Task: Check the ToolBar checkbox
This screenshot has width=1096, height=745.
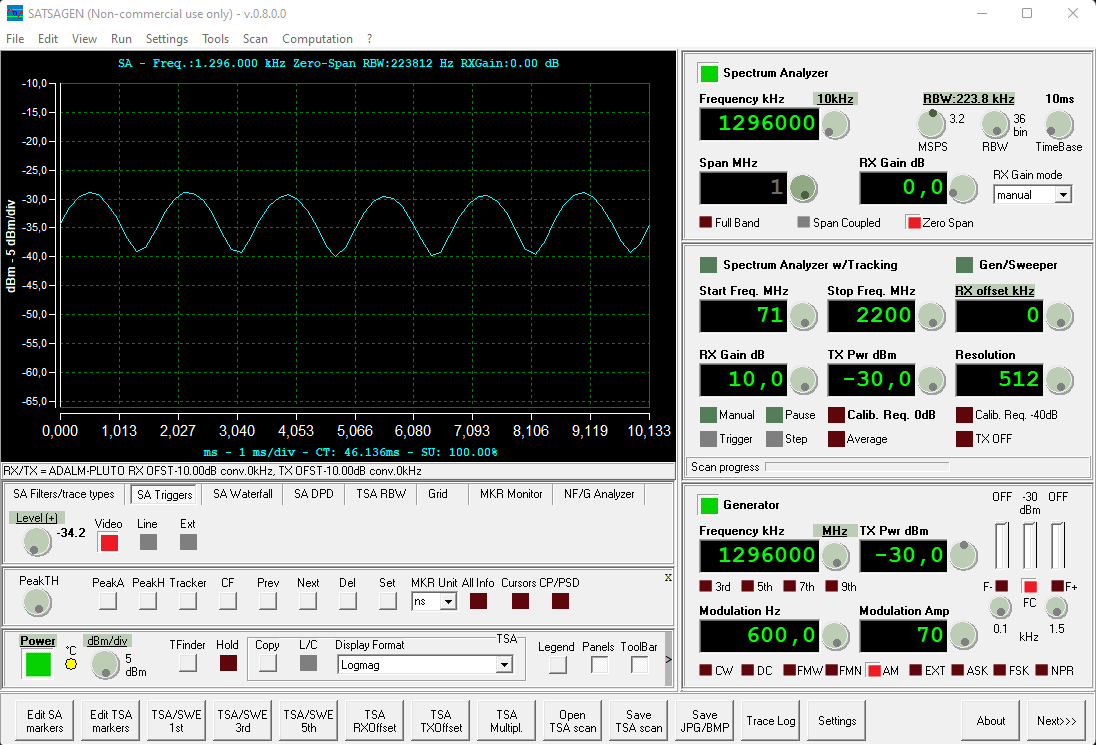Action: (639, 665)
